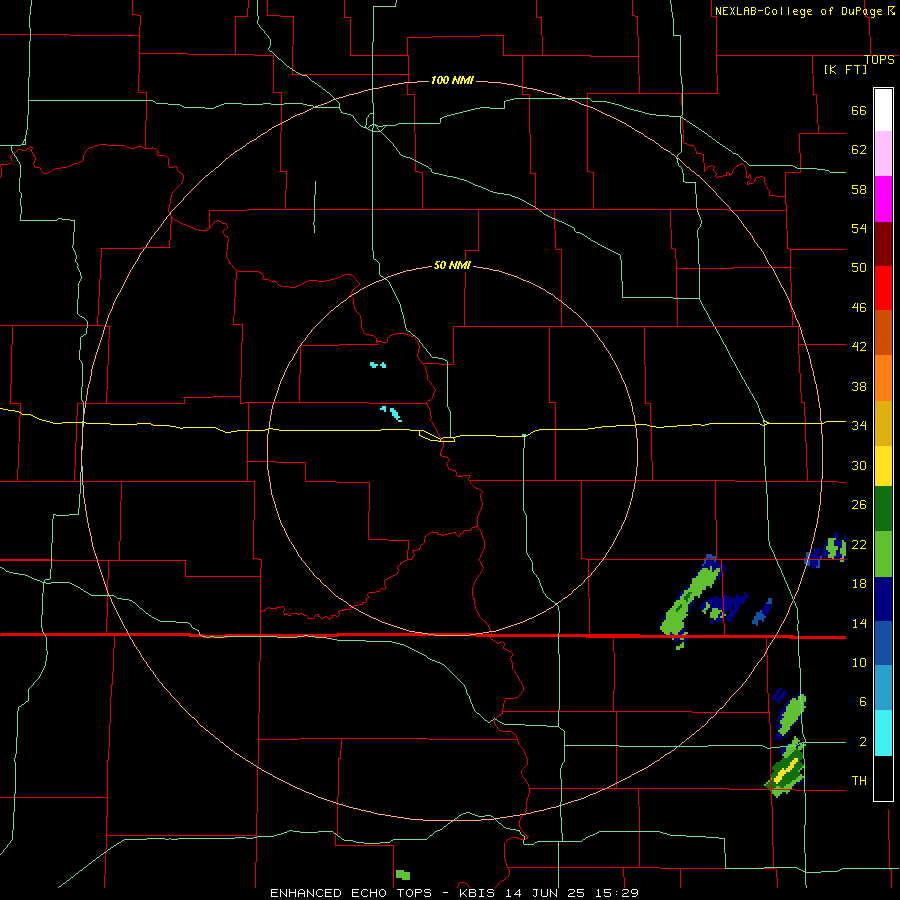
Task: Click the 50 NMI range ring label
Action: pos(452,265)
